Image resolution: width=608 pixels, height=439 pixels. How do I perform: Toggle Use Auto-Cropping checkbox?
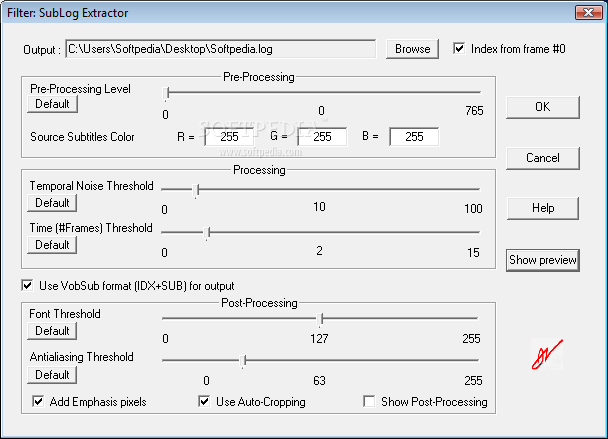point(204,401)
